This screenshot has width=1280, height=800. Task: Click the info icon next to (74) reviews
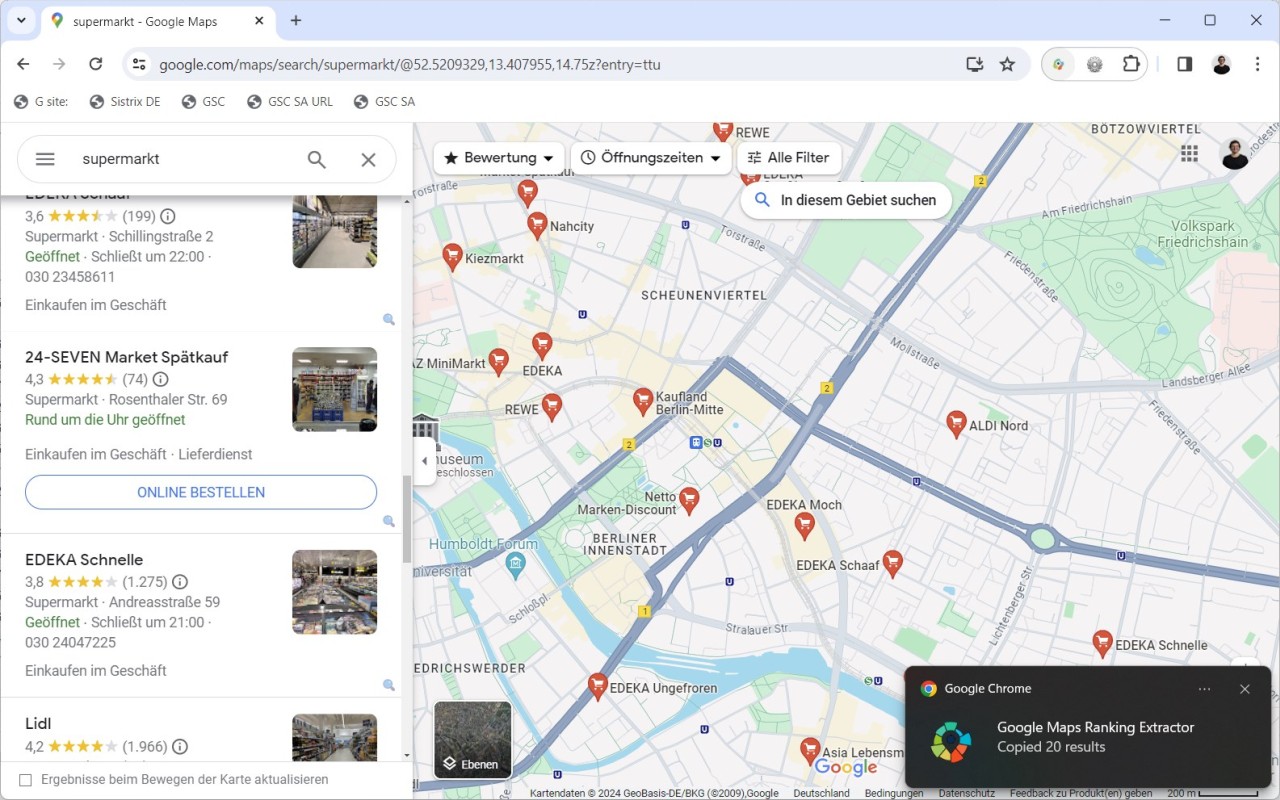coord(160,379)
